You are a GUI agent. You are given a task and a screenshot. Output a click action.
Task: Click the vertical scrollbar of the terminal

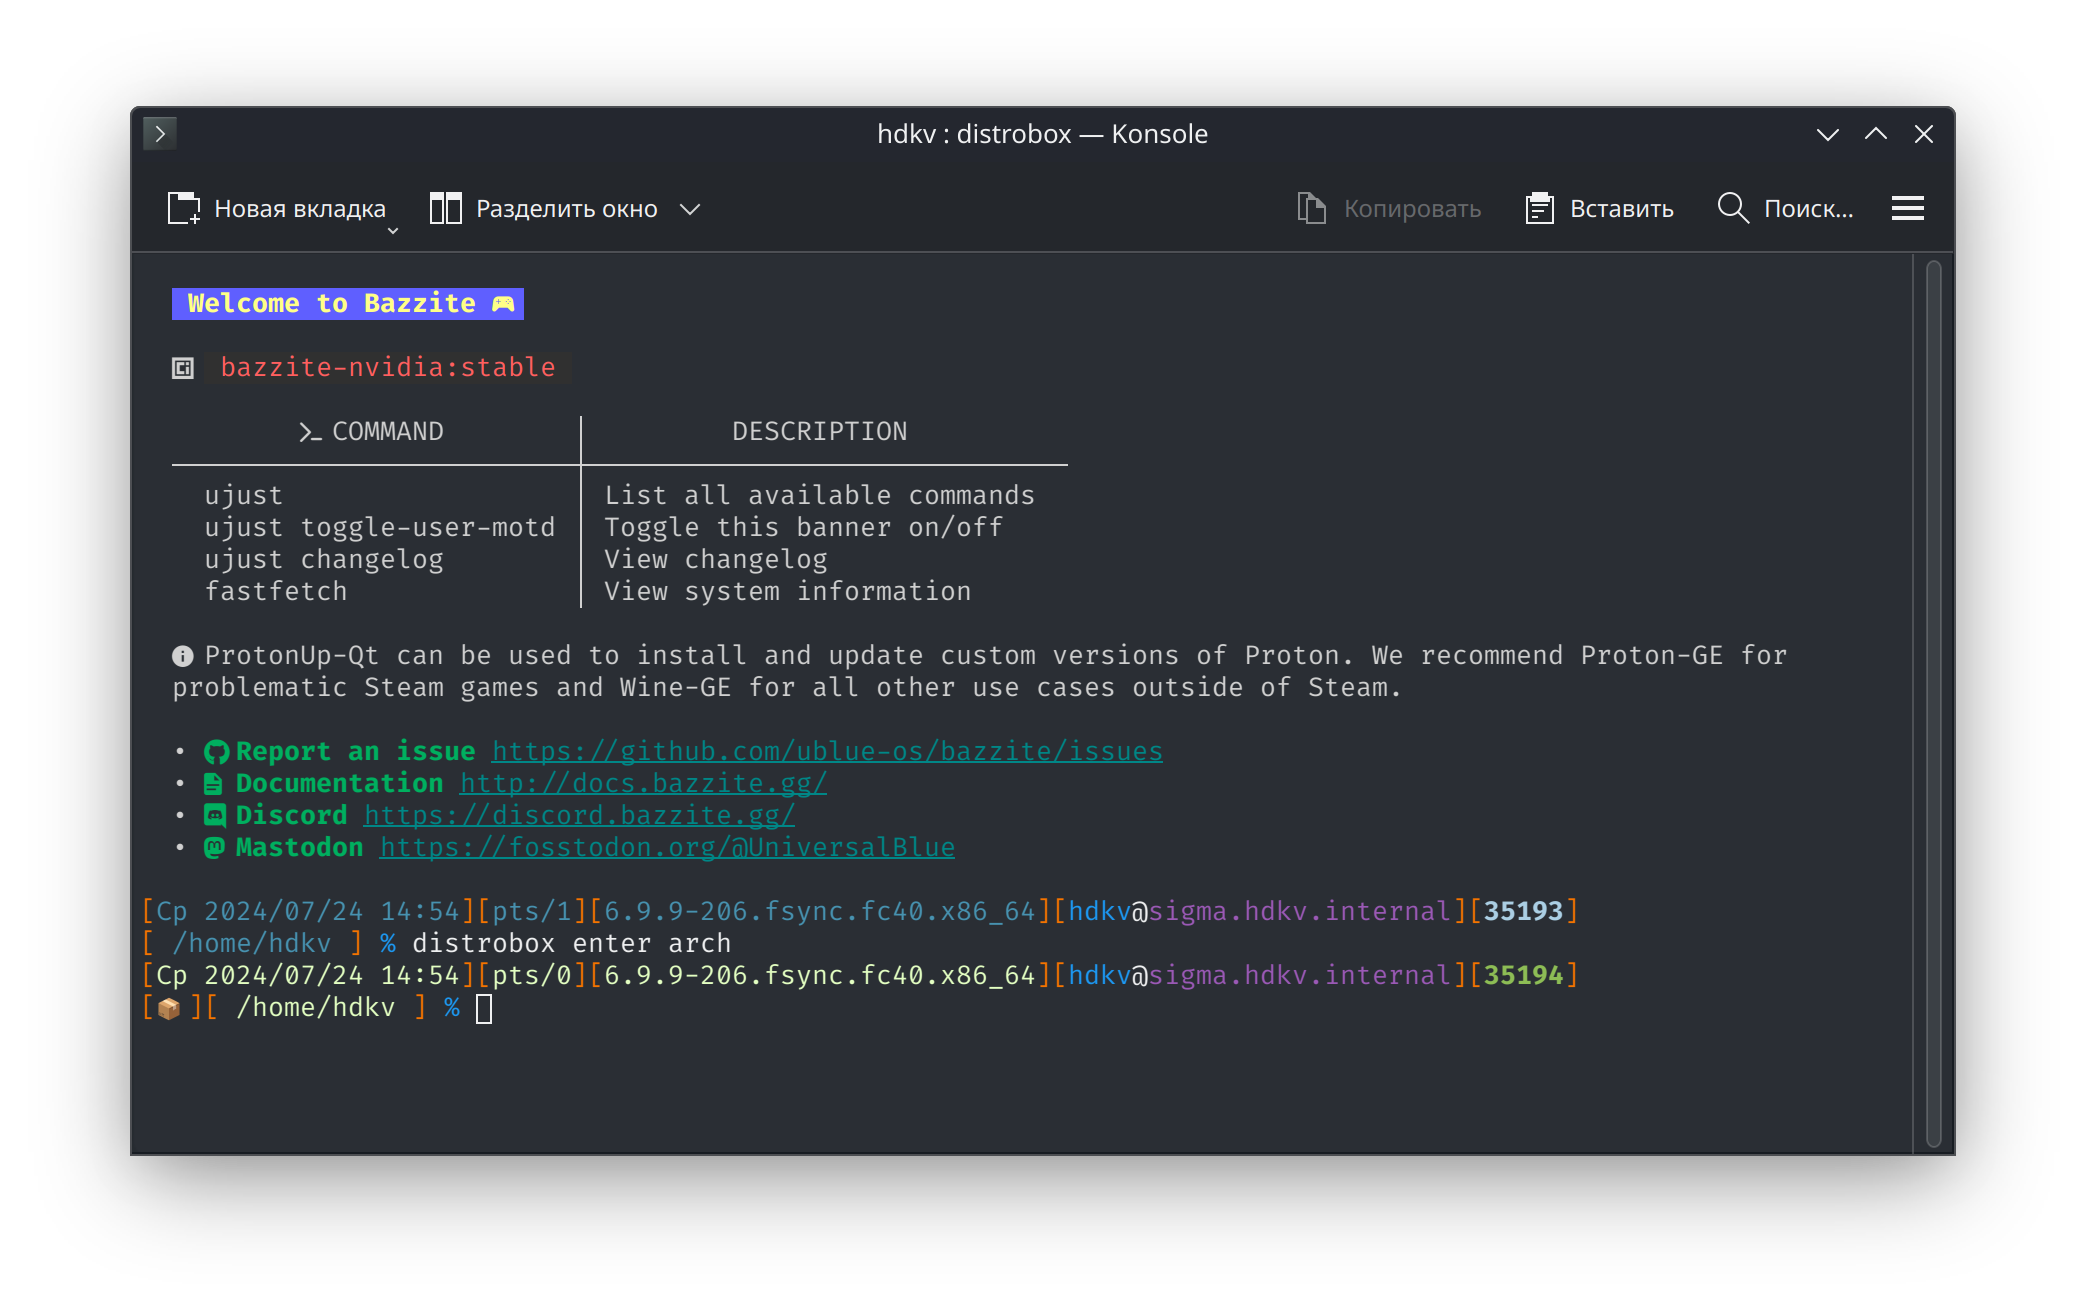pyautogui.click(x=1933, y=700)
